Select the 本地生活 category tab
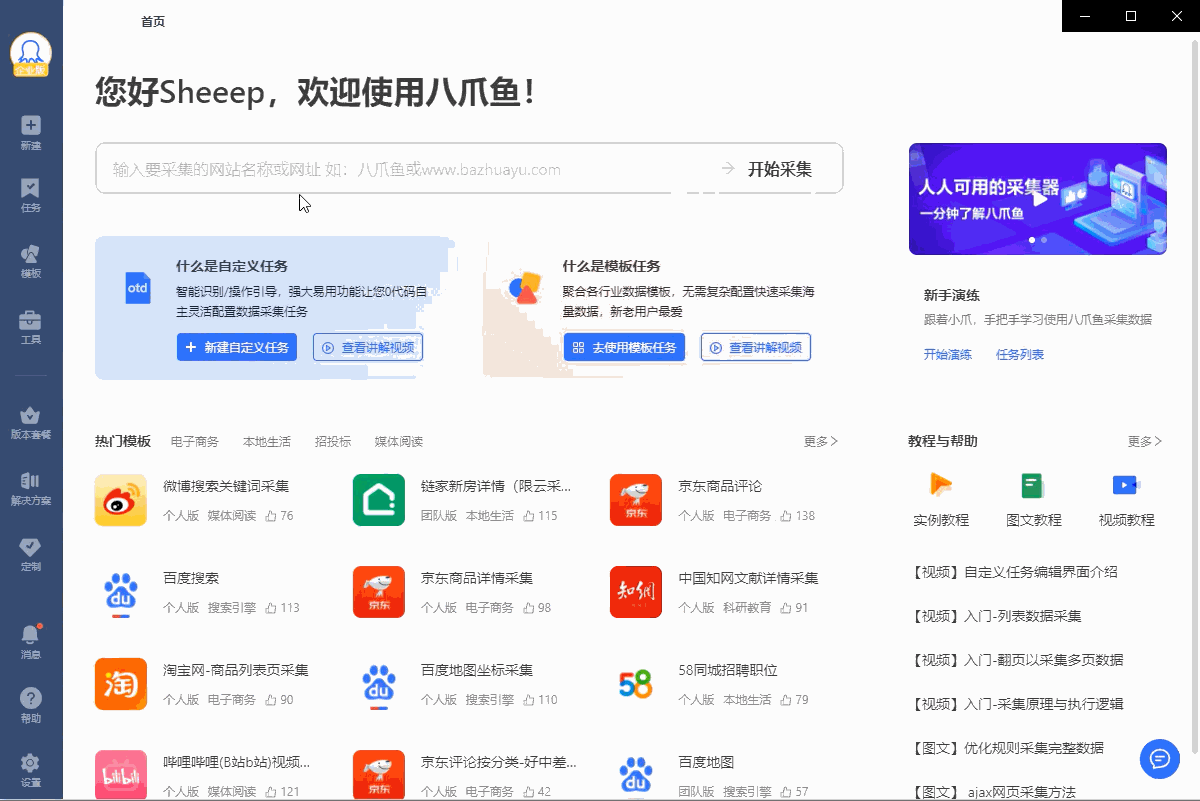 click(x=267, y=442)
